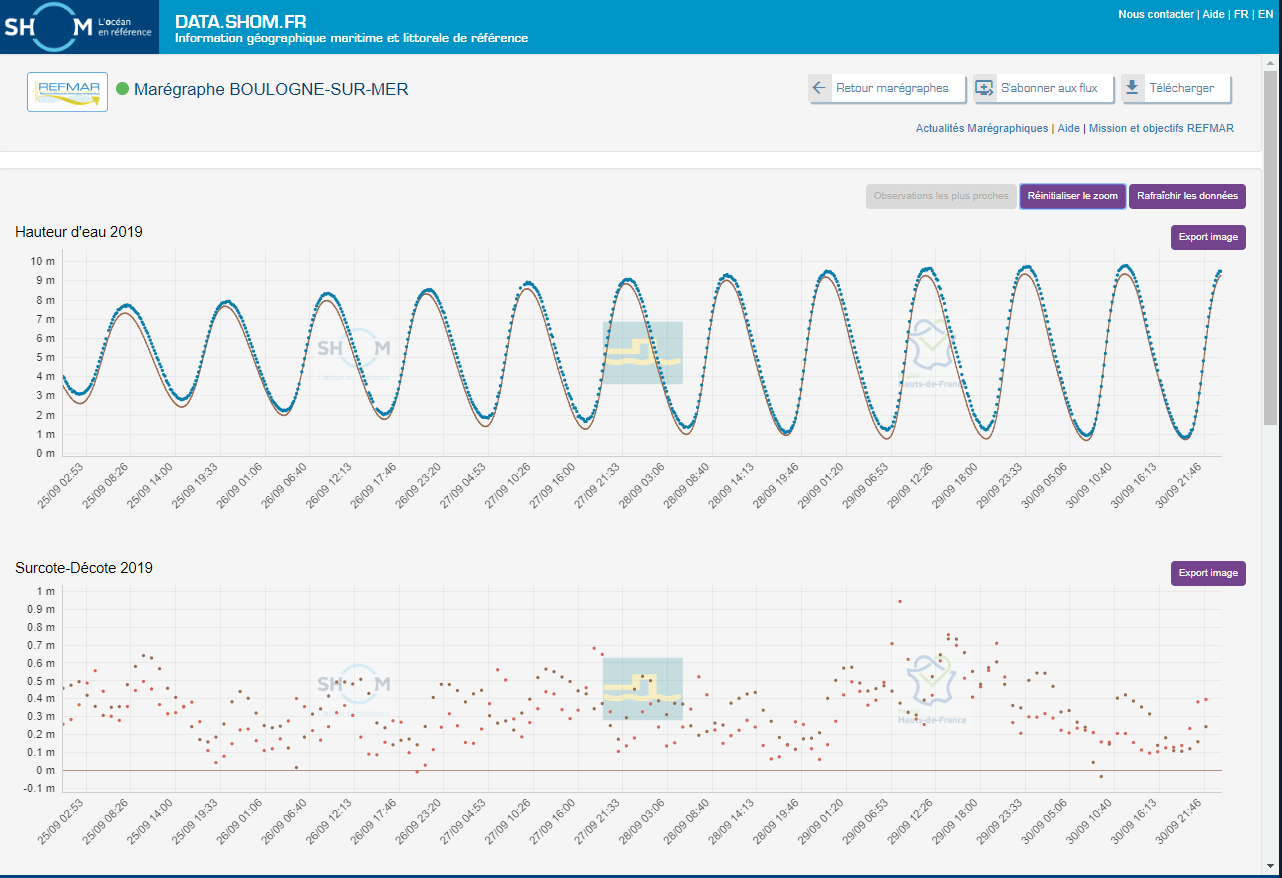Viewport: 1282px width, 878px height.
Task: Open the Aide link below toolbar buttons
Action: 1069,128
